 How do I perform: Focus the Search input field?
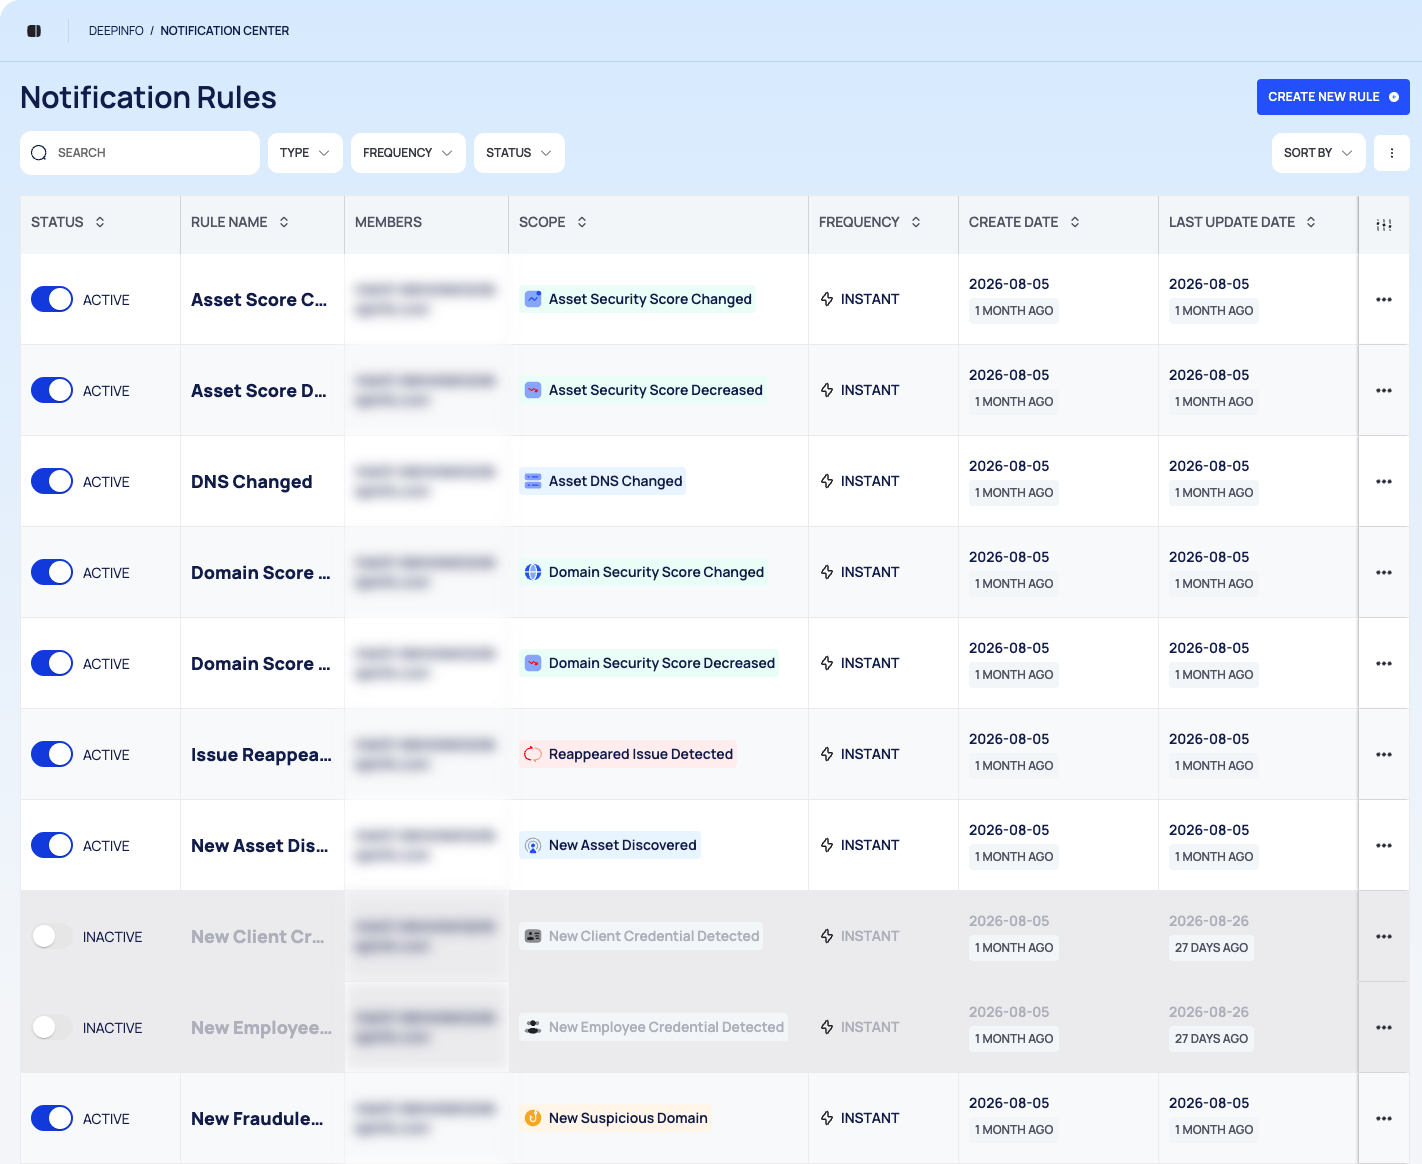[140, 153]
